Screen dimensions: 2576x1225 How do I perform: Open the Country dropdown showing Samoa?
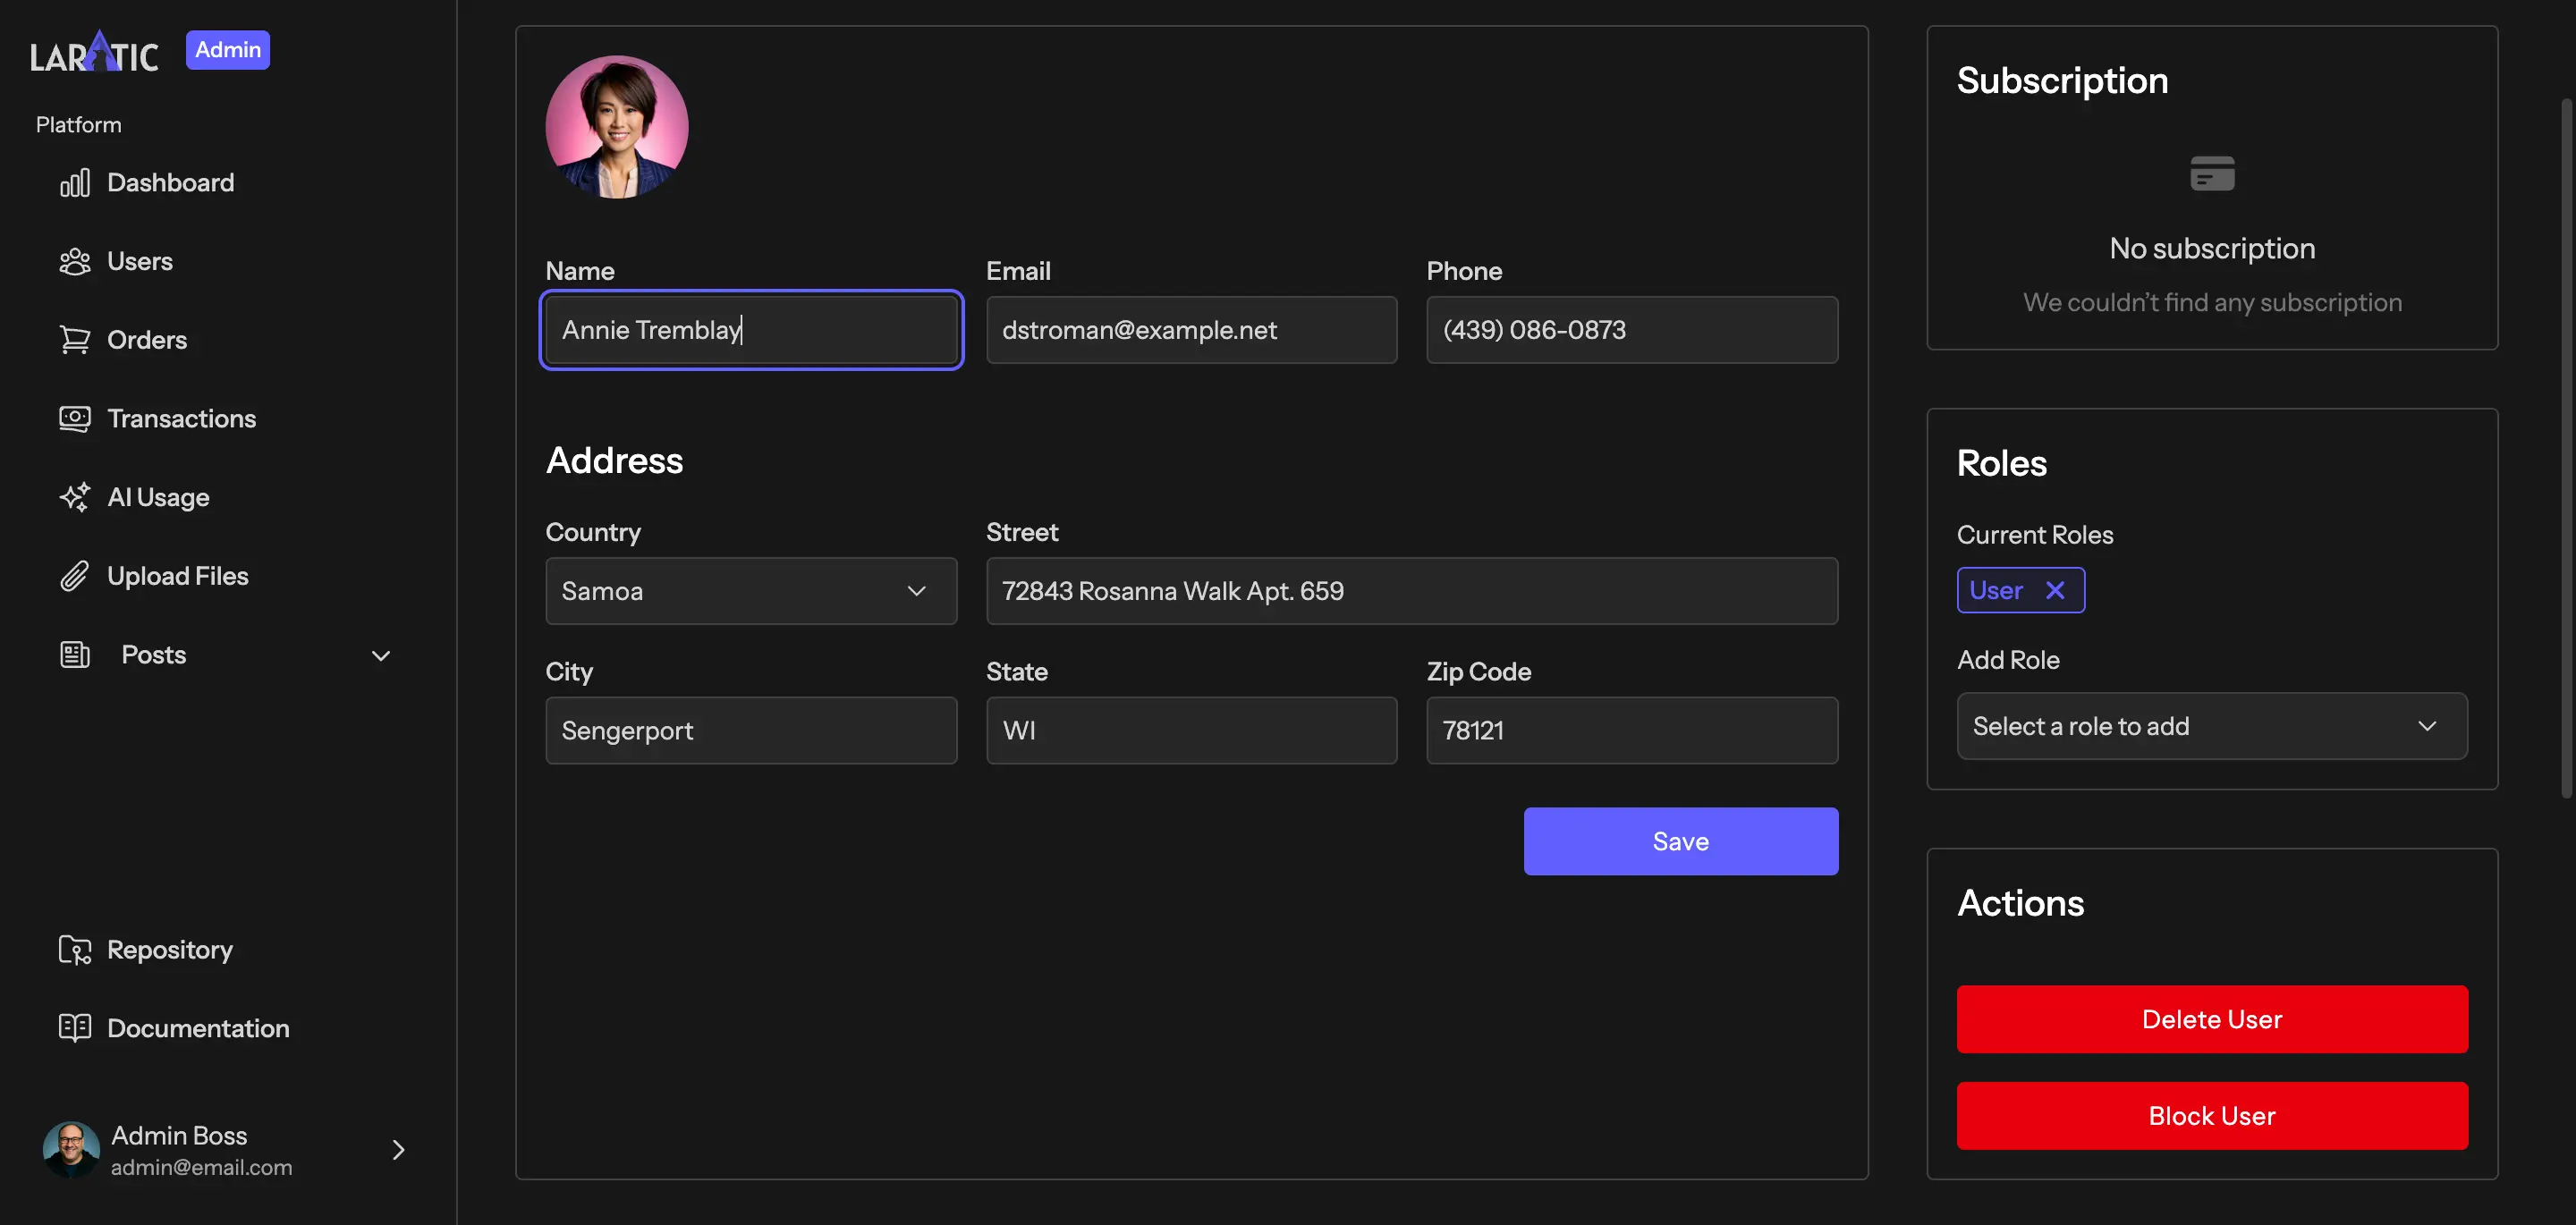click(x=751, y=591)
